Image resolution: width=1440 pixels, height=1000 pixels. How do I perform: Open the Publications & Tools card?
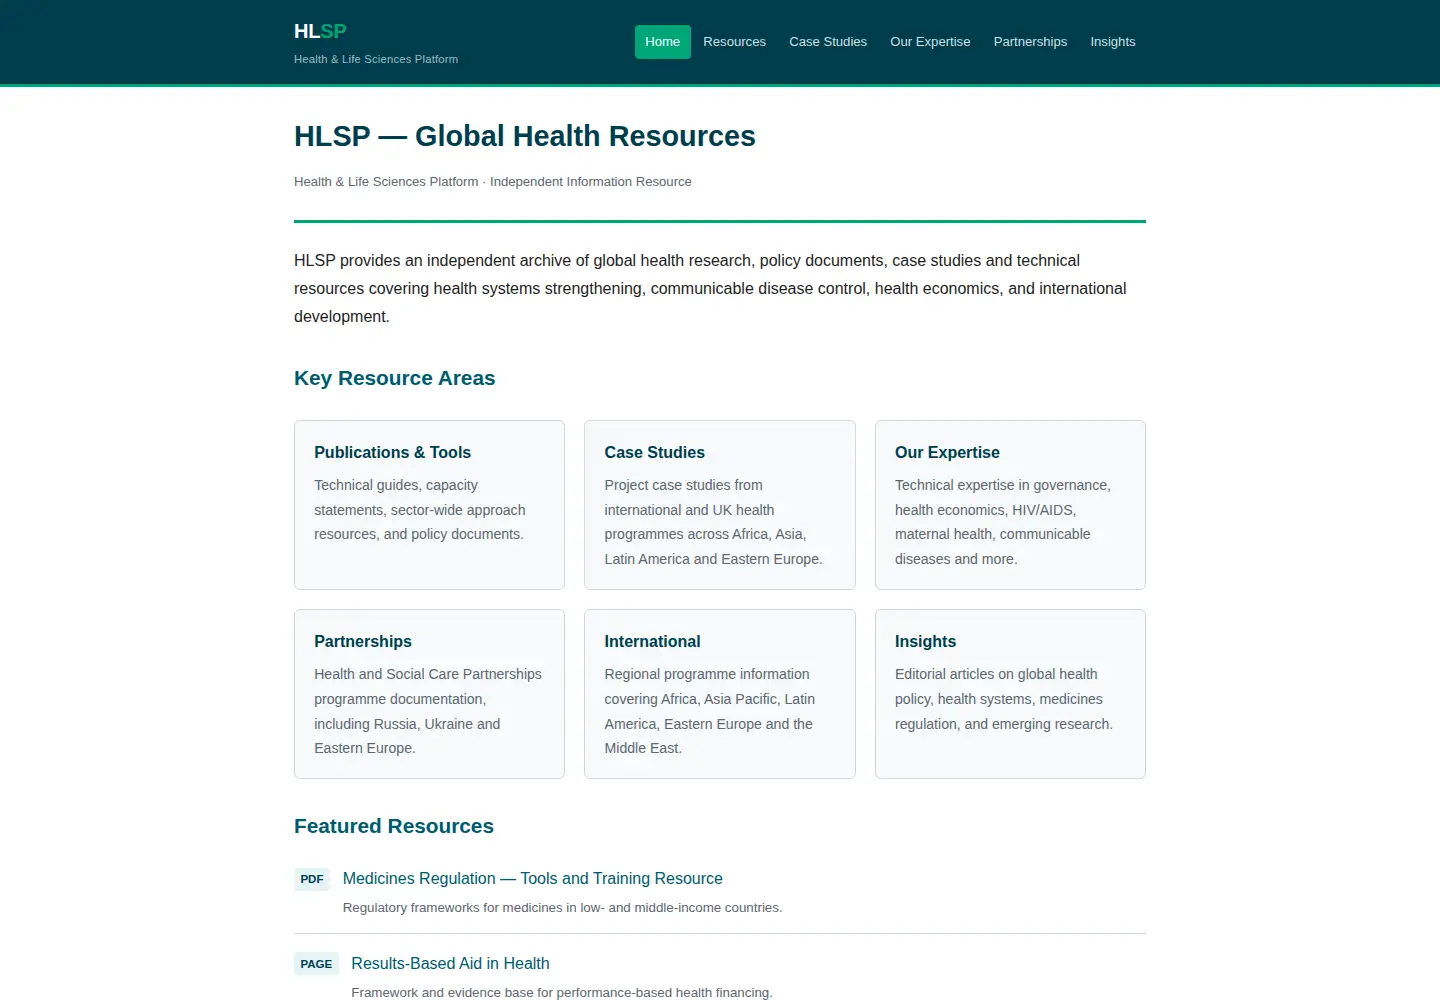coord(429,505)
